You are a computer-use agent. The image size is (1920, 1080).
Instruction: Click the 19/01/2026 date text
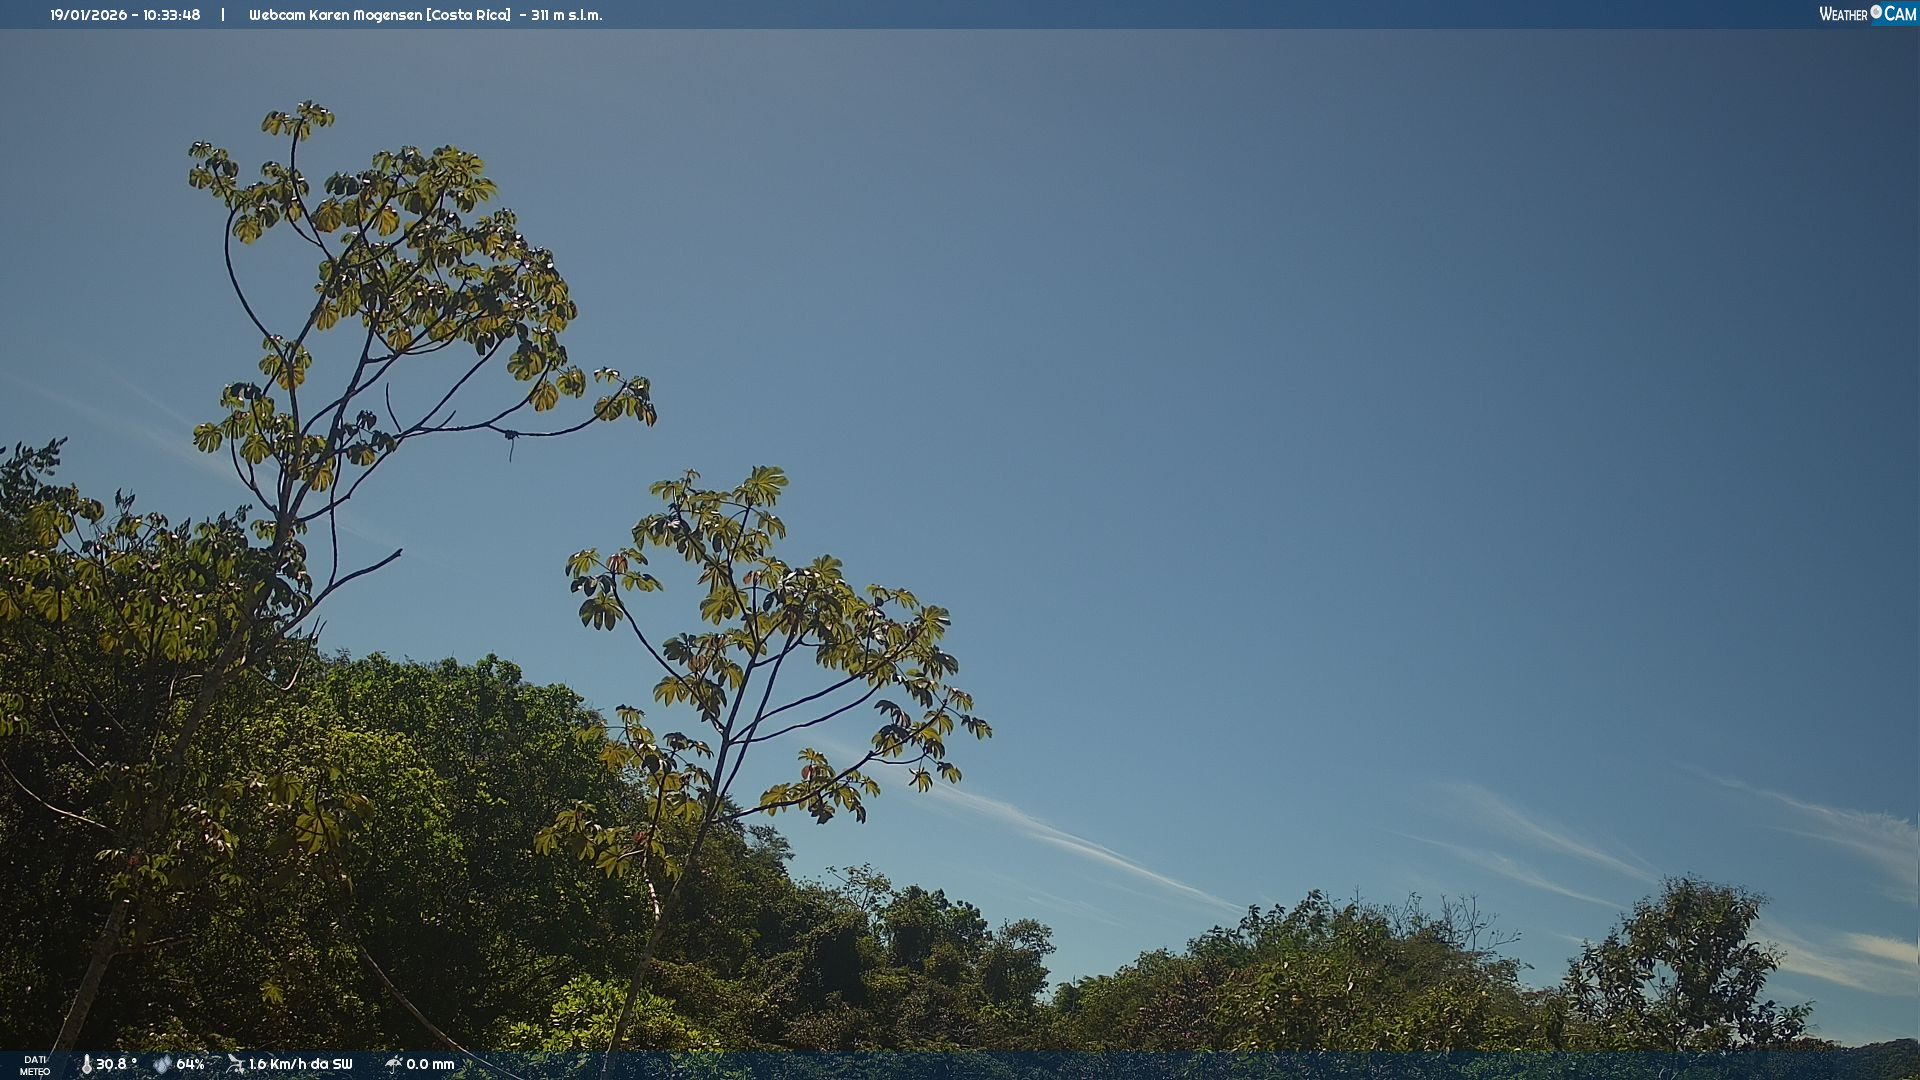[x=88, y=15]
